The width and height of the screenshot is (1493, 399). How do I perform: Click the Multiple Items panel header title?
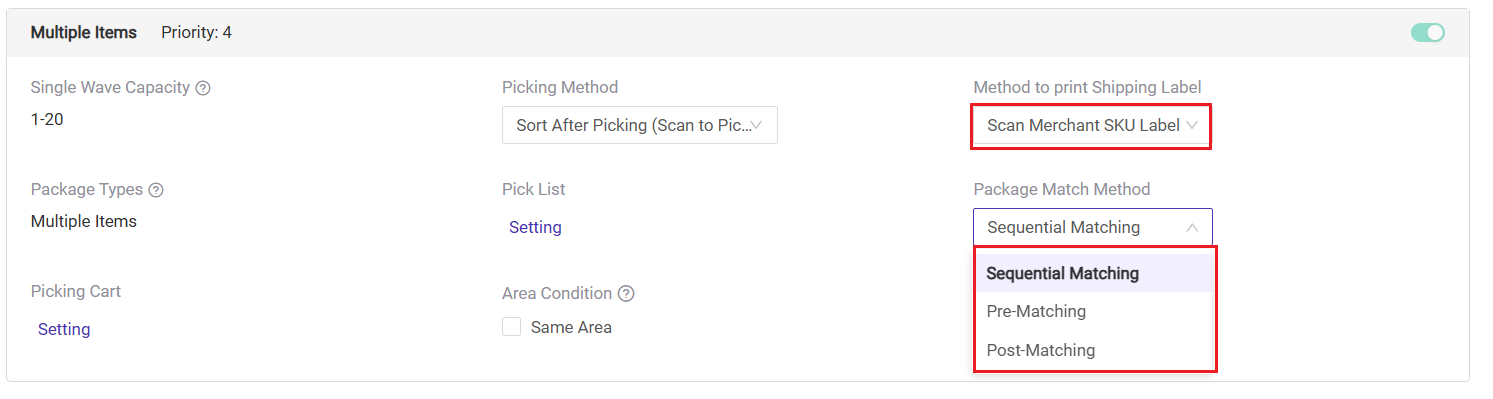[84, 33]
